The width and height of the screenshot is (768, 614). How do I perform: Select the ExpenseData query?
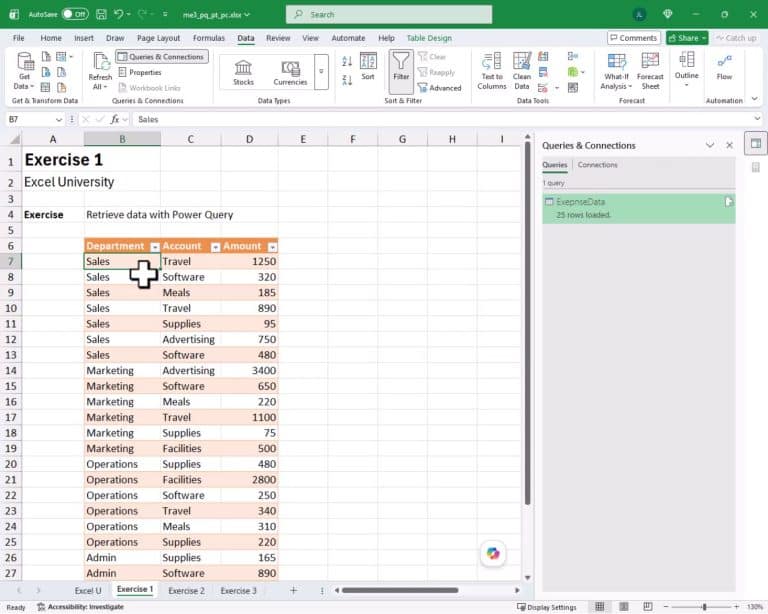click(638, 208)
